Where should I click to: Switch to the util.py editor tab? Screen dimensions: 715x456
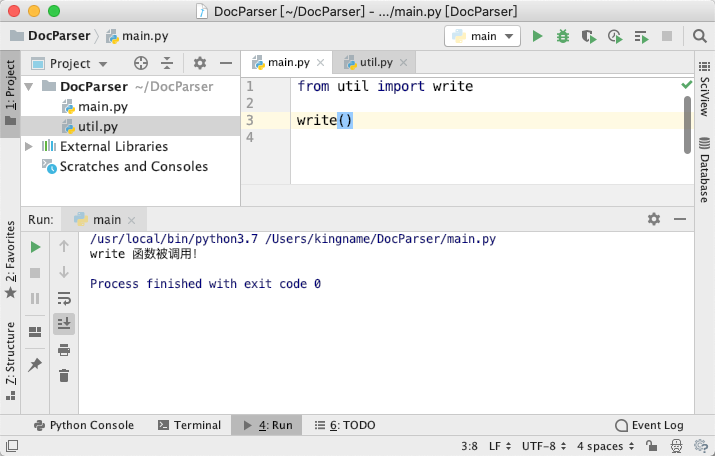click(374, 62)
